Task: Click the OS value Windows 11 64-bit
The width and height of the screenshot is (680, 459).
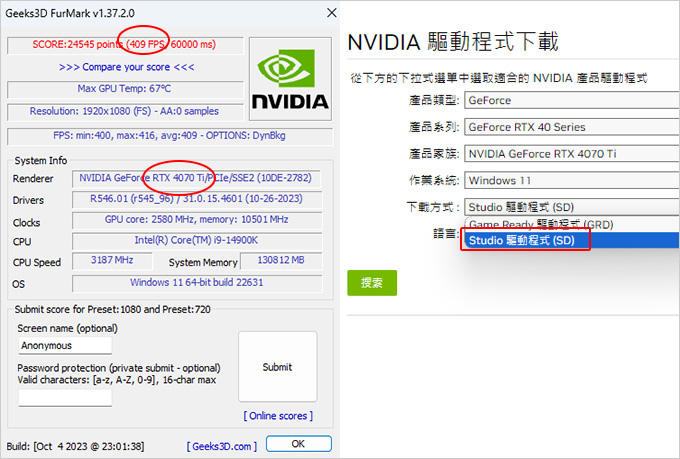Action: coord(196,282)
